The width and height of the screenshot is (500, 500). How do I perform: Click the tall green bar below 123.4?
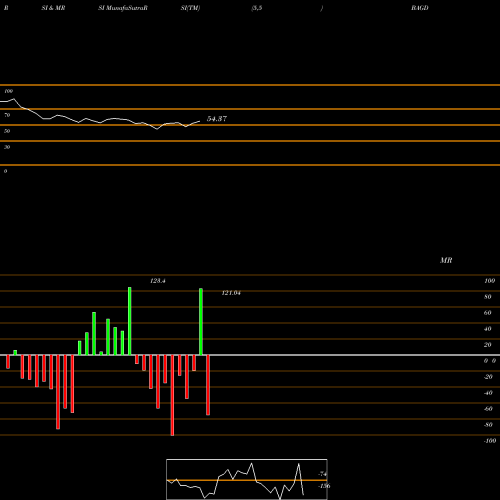[130, 321]
